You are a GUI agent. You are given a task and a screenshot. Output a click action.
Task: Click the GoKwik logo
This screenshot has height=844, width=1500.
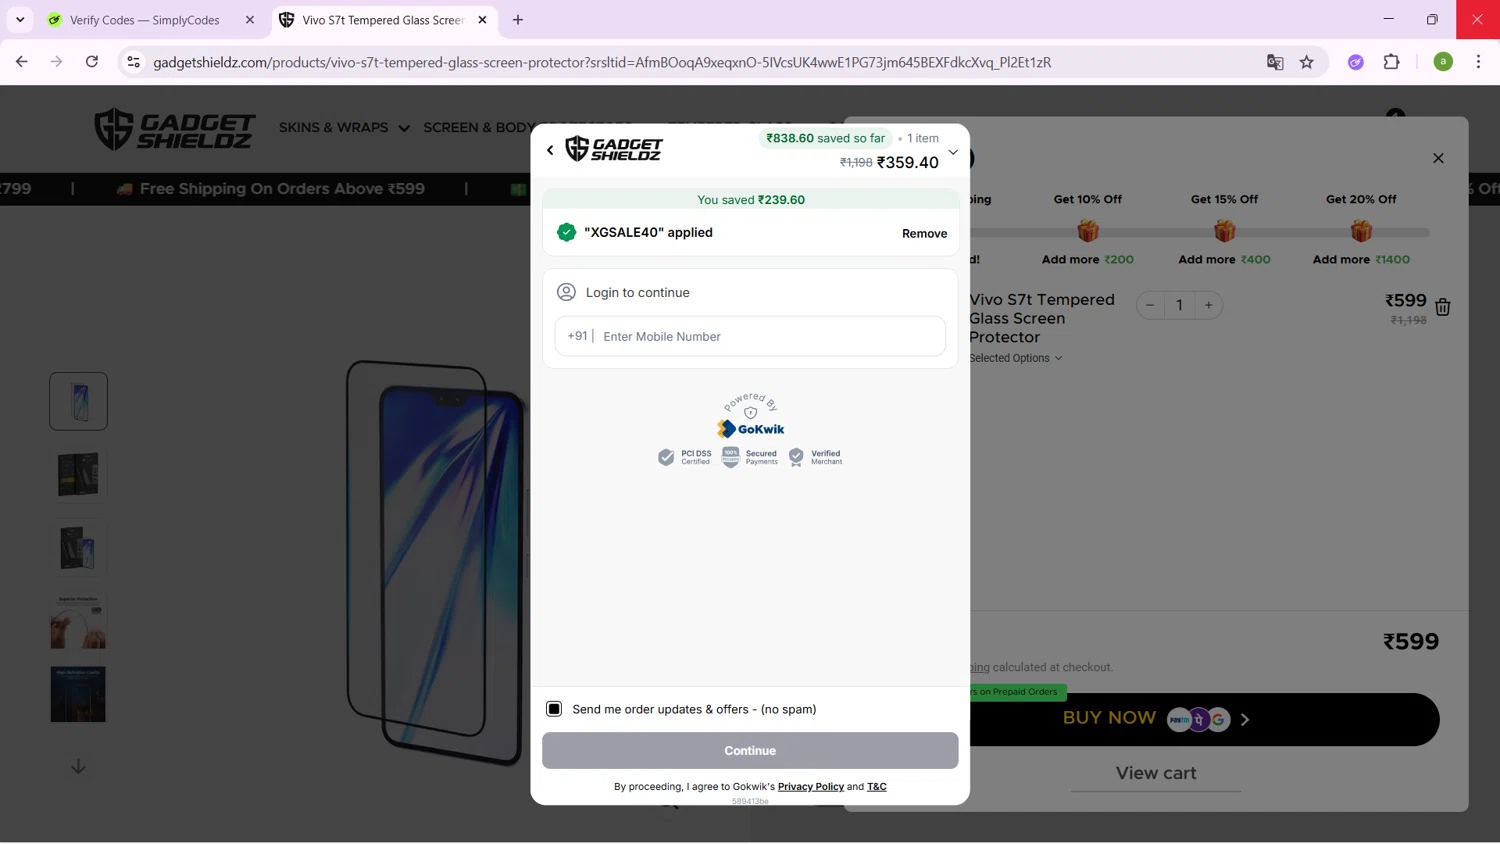coord(750,429)
